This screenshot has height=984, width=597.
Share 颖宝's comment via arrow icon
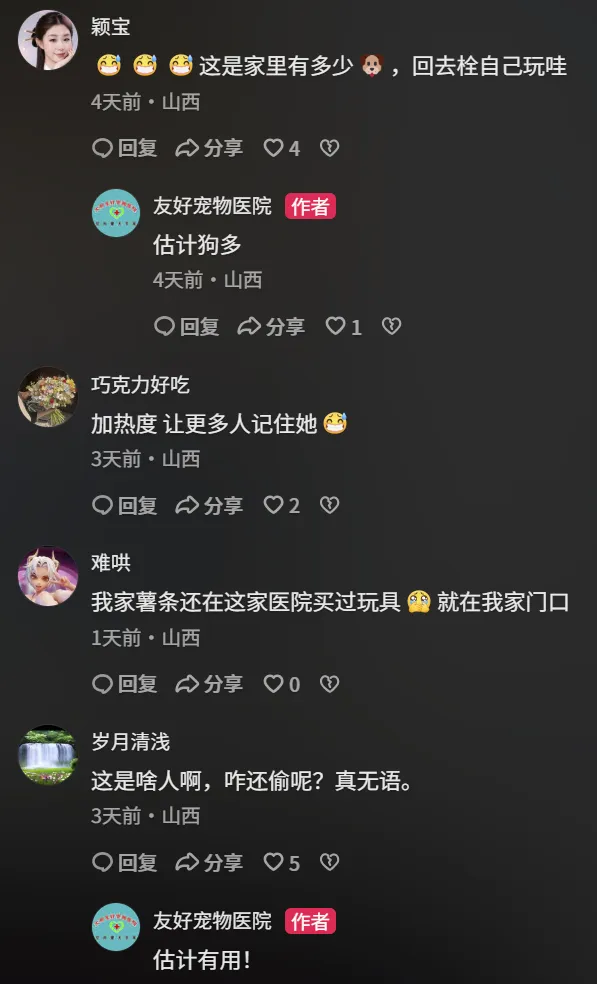click(209, 148)
